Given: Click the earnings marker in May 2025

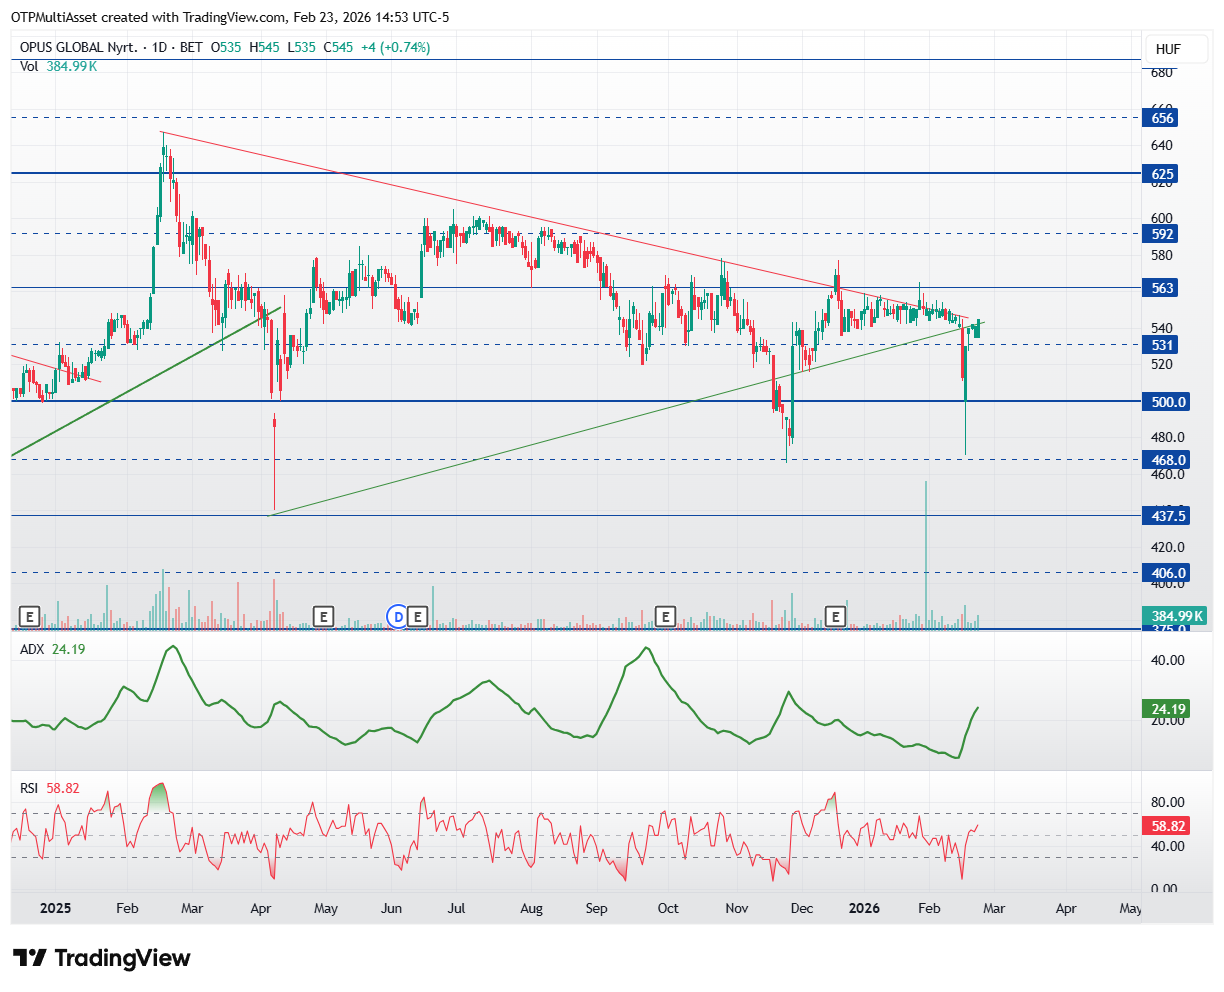Looking at the screenshot, I should [x=322, y=615].
